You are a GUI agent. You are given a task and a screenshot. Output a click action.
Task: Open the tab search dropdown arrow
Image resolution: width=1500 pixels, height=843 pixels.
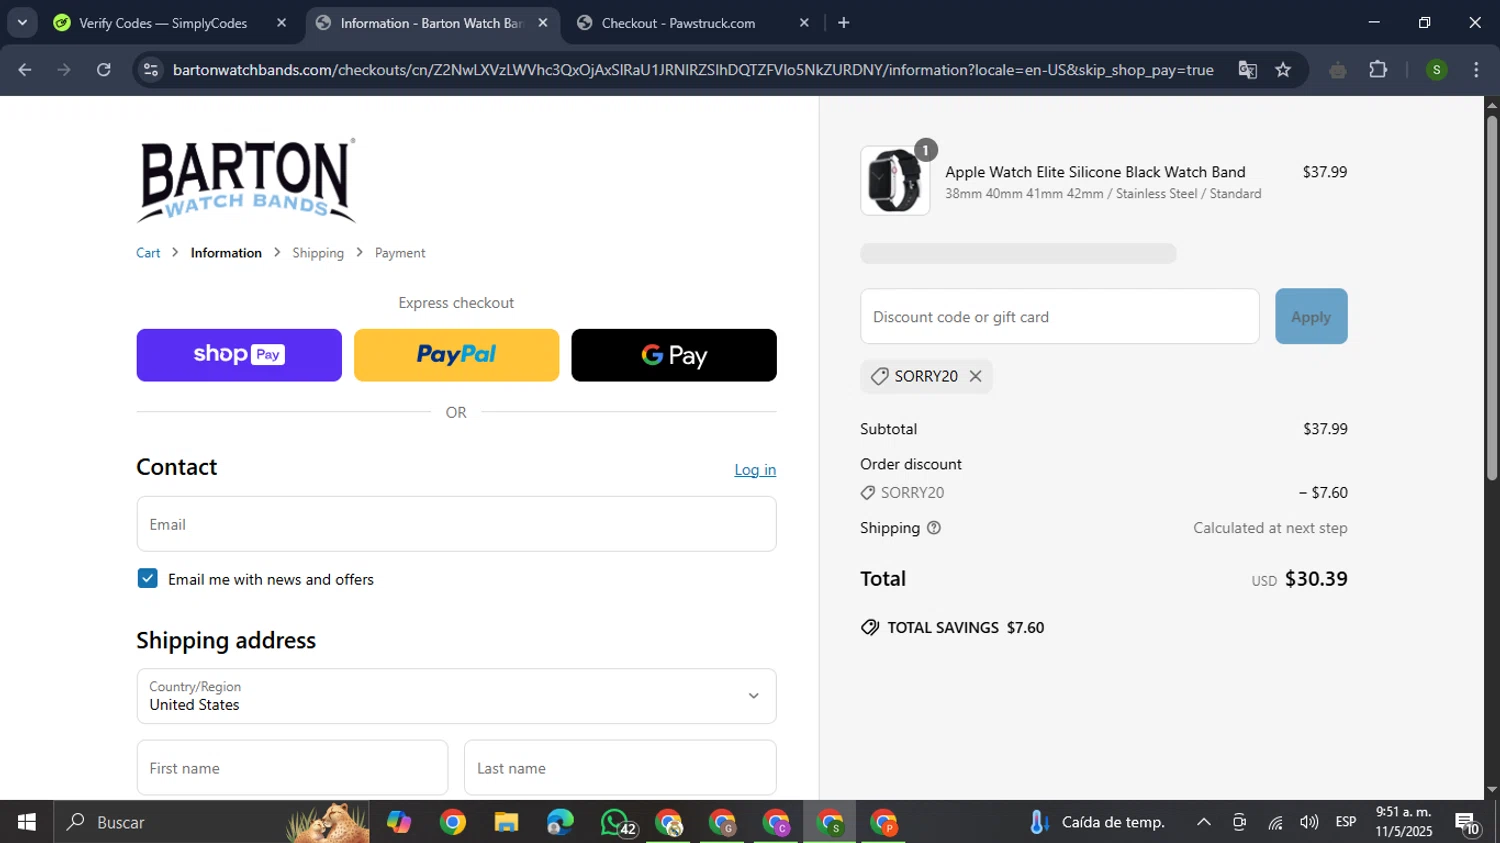click(x=22, y=22)
